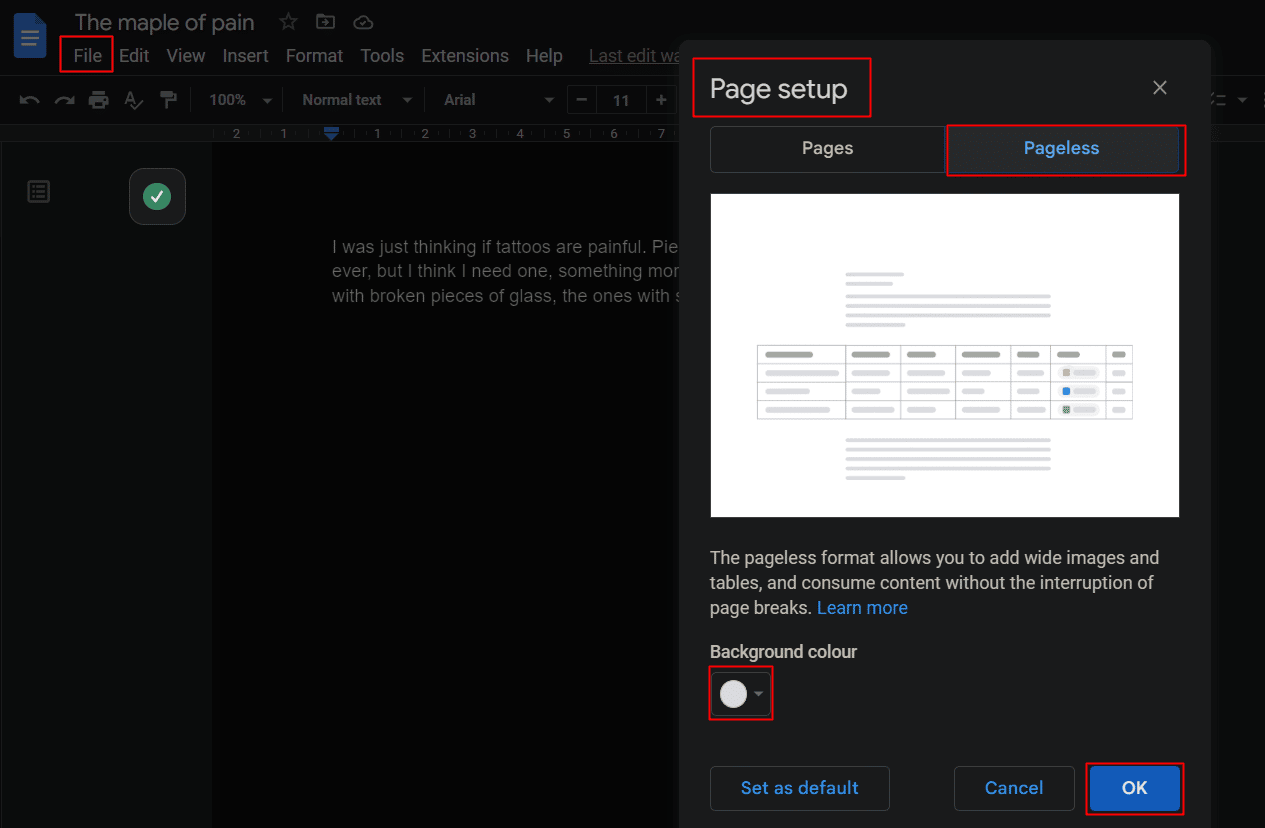Increase font size with plus button
Image resolution: width=1265 pixels, height=828 pixels.
coord(661,100)
